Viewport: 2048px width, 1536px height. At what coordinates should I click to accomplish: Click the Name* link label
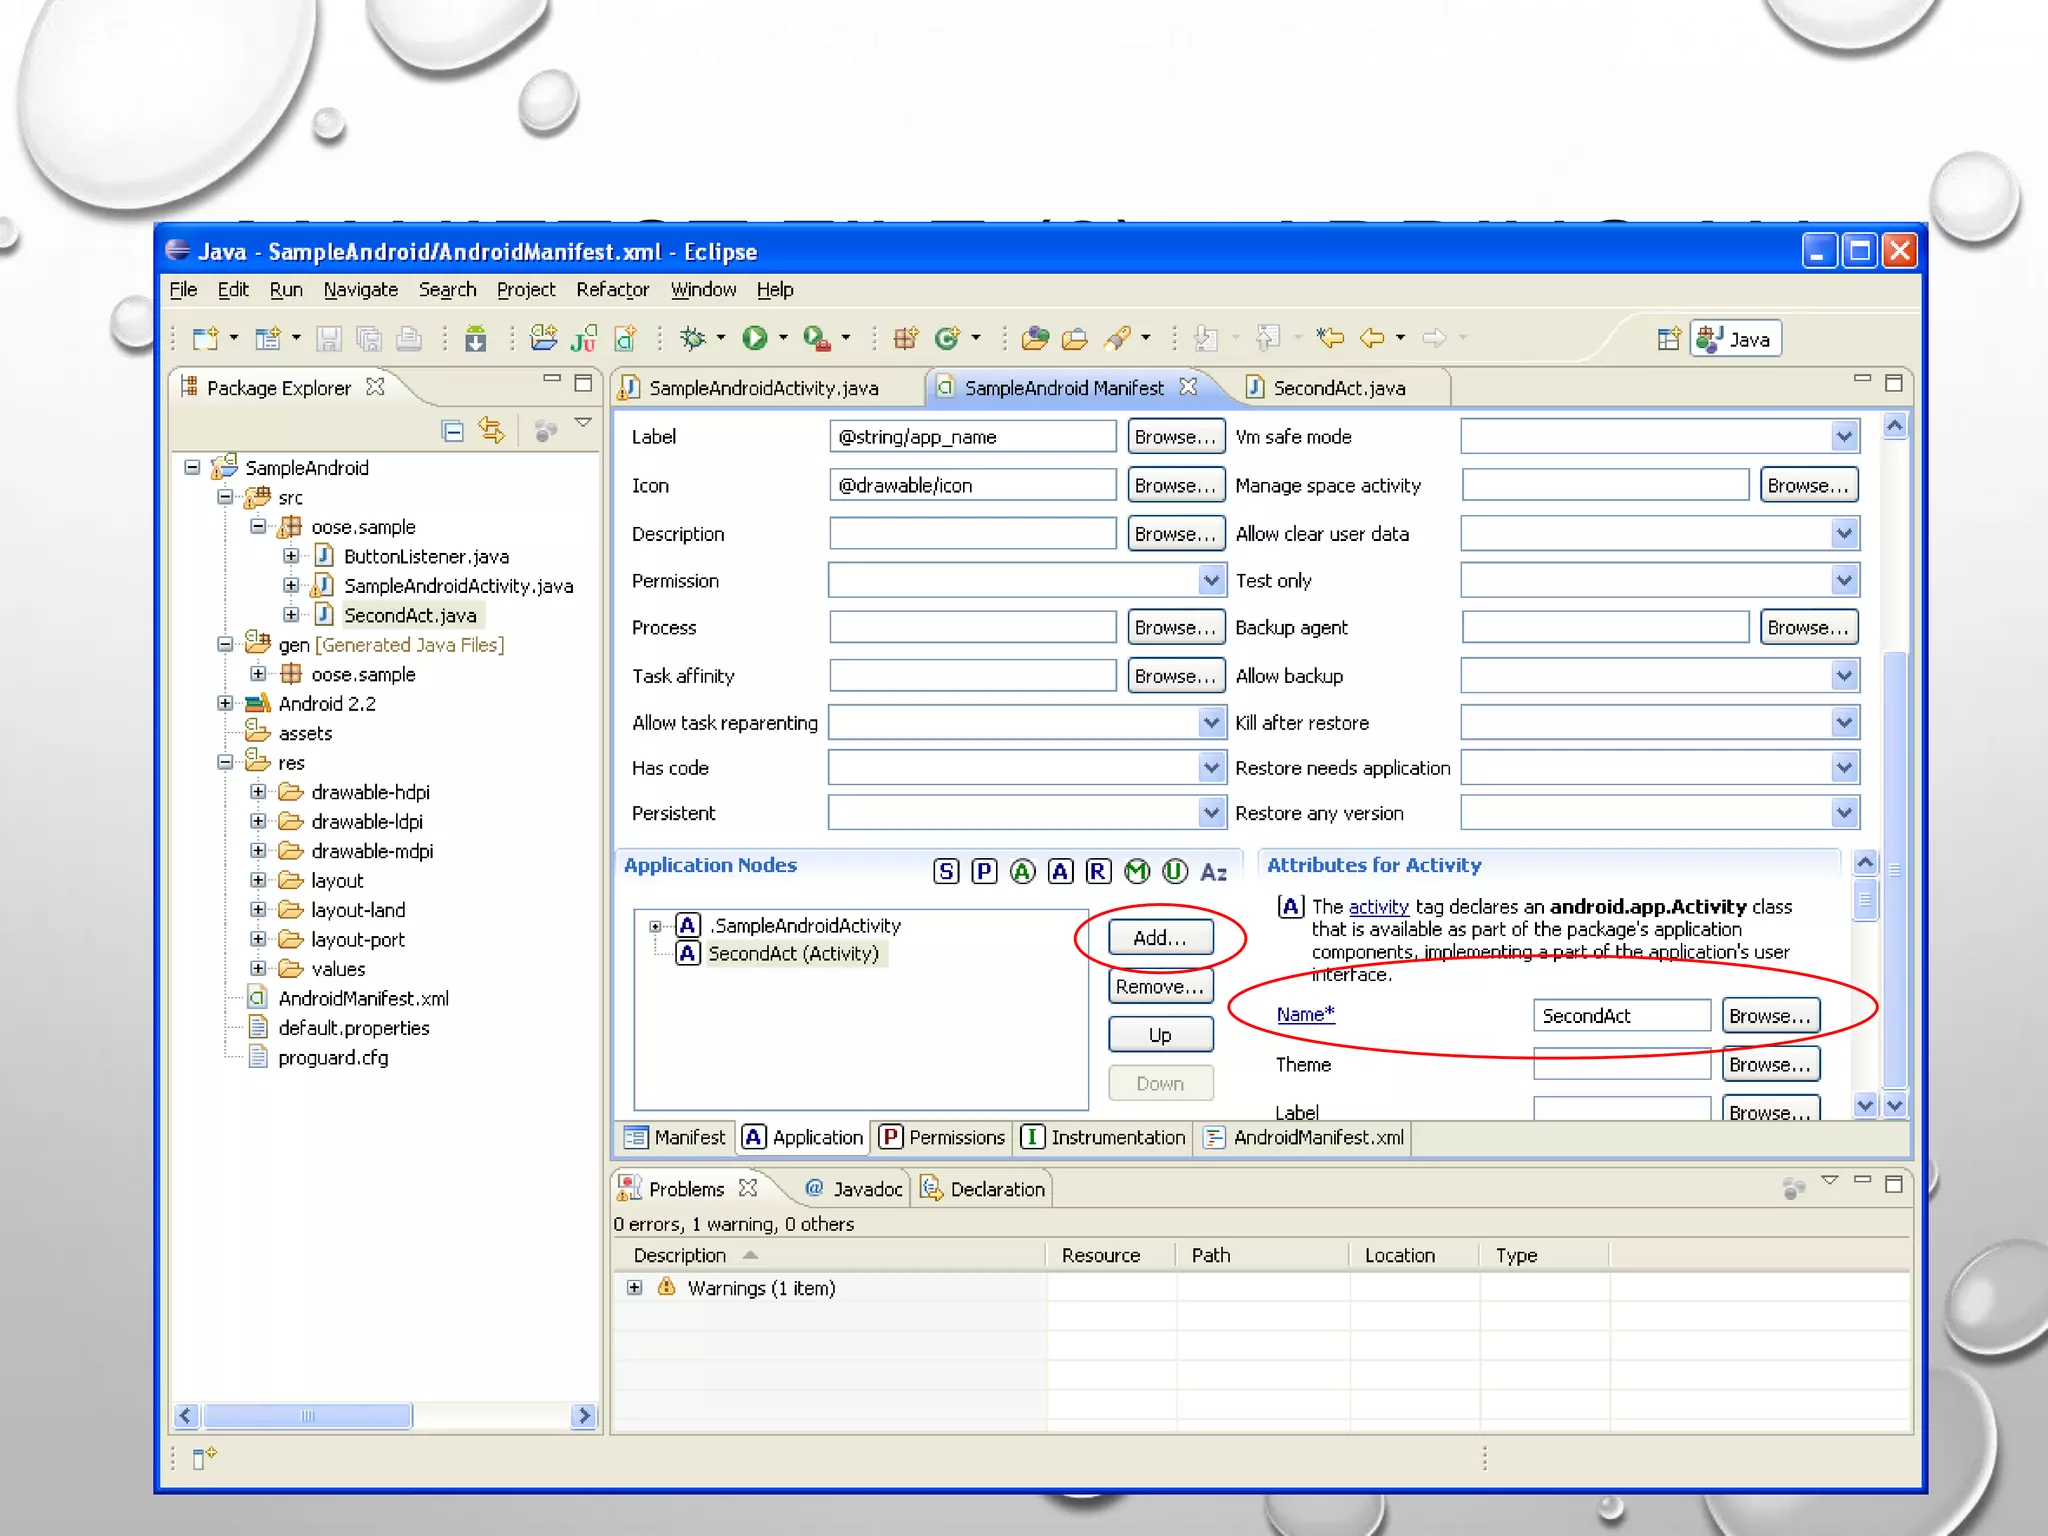click(x=1305, y=1014)
